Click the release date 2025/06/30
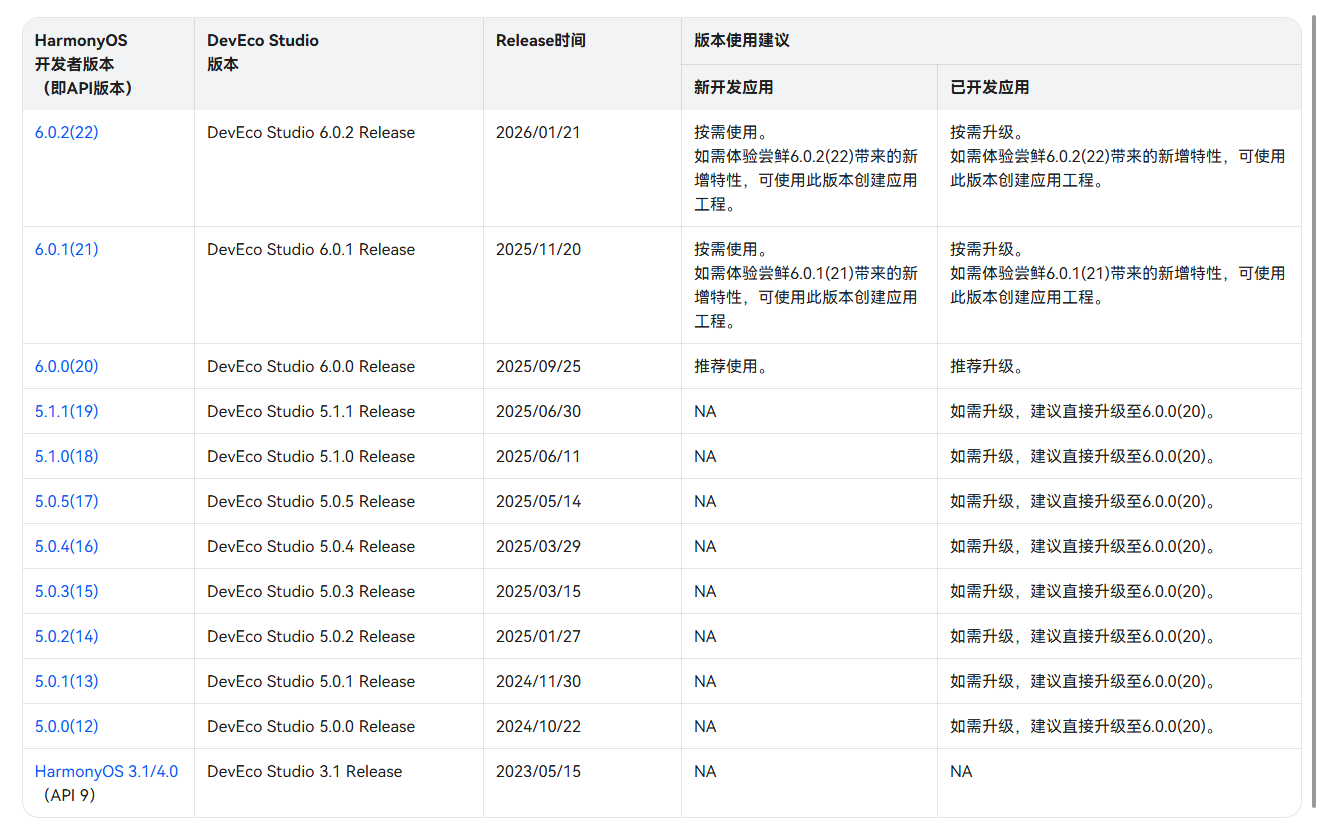Screen dimensions: 1324x826 click(x=538, y=411)
